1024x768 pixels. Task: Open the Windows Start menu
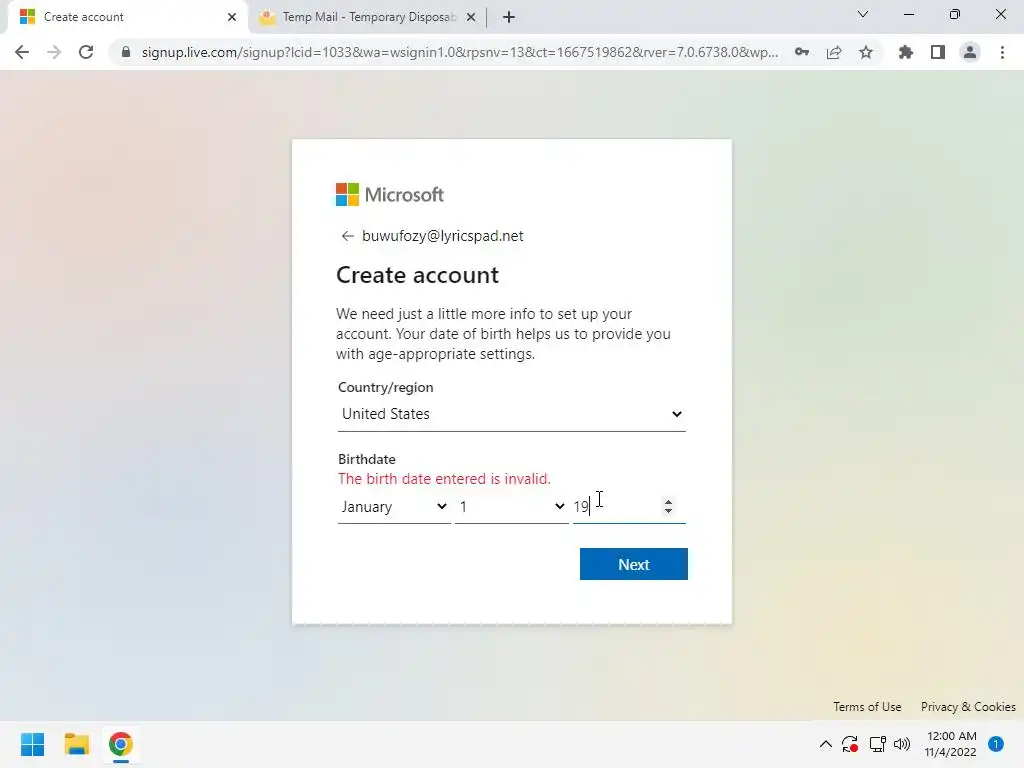(x=32, y=744)
